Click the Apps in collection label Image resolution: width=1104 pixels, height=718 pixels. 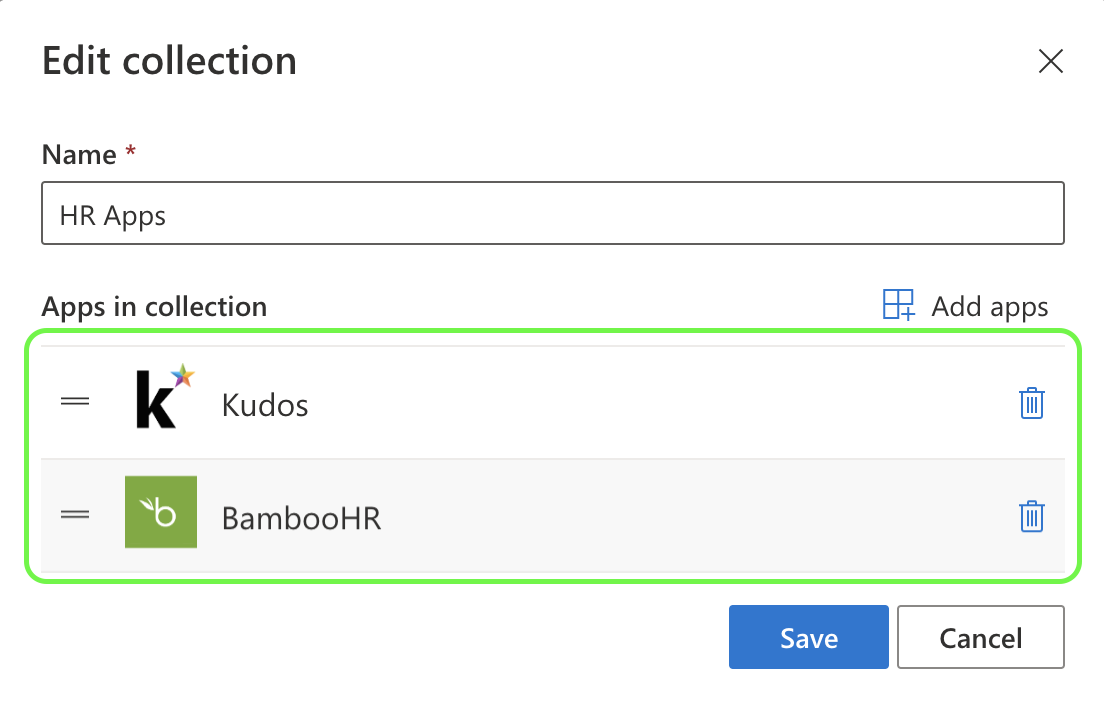[154, 306]
